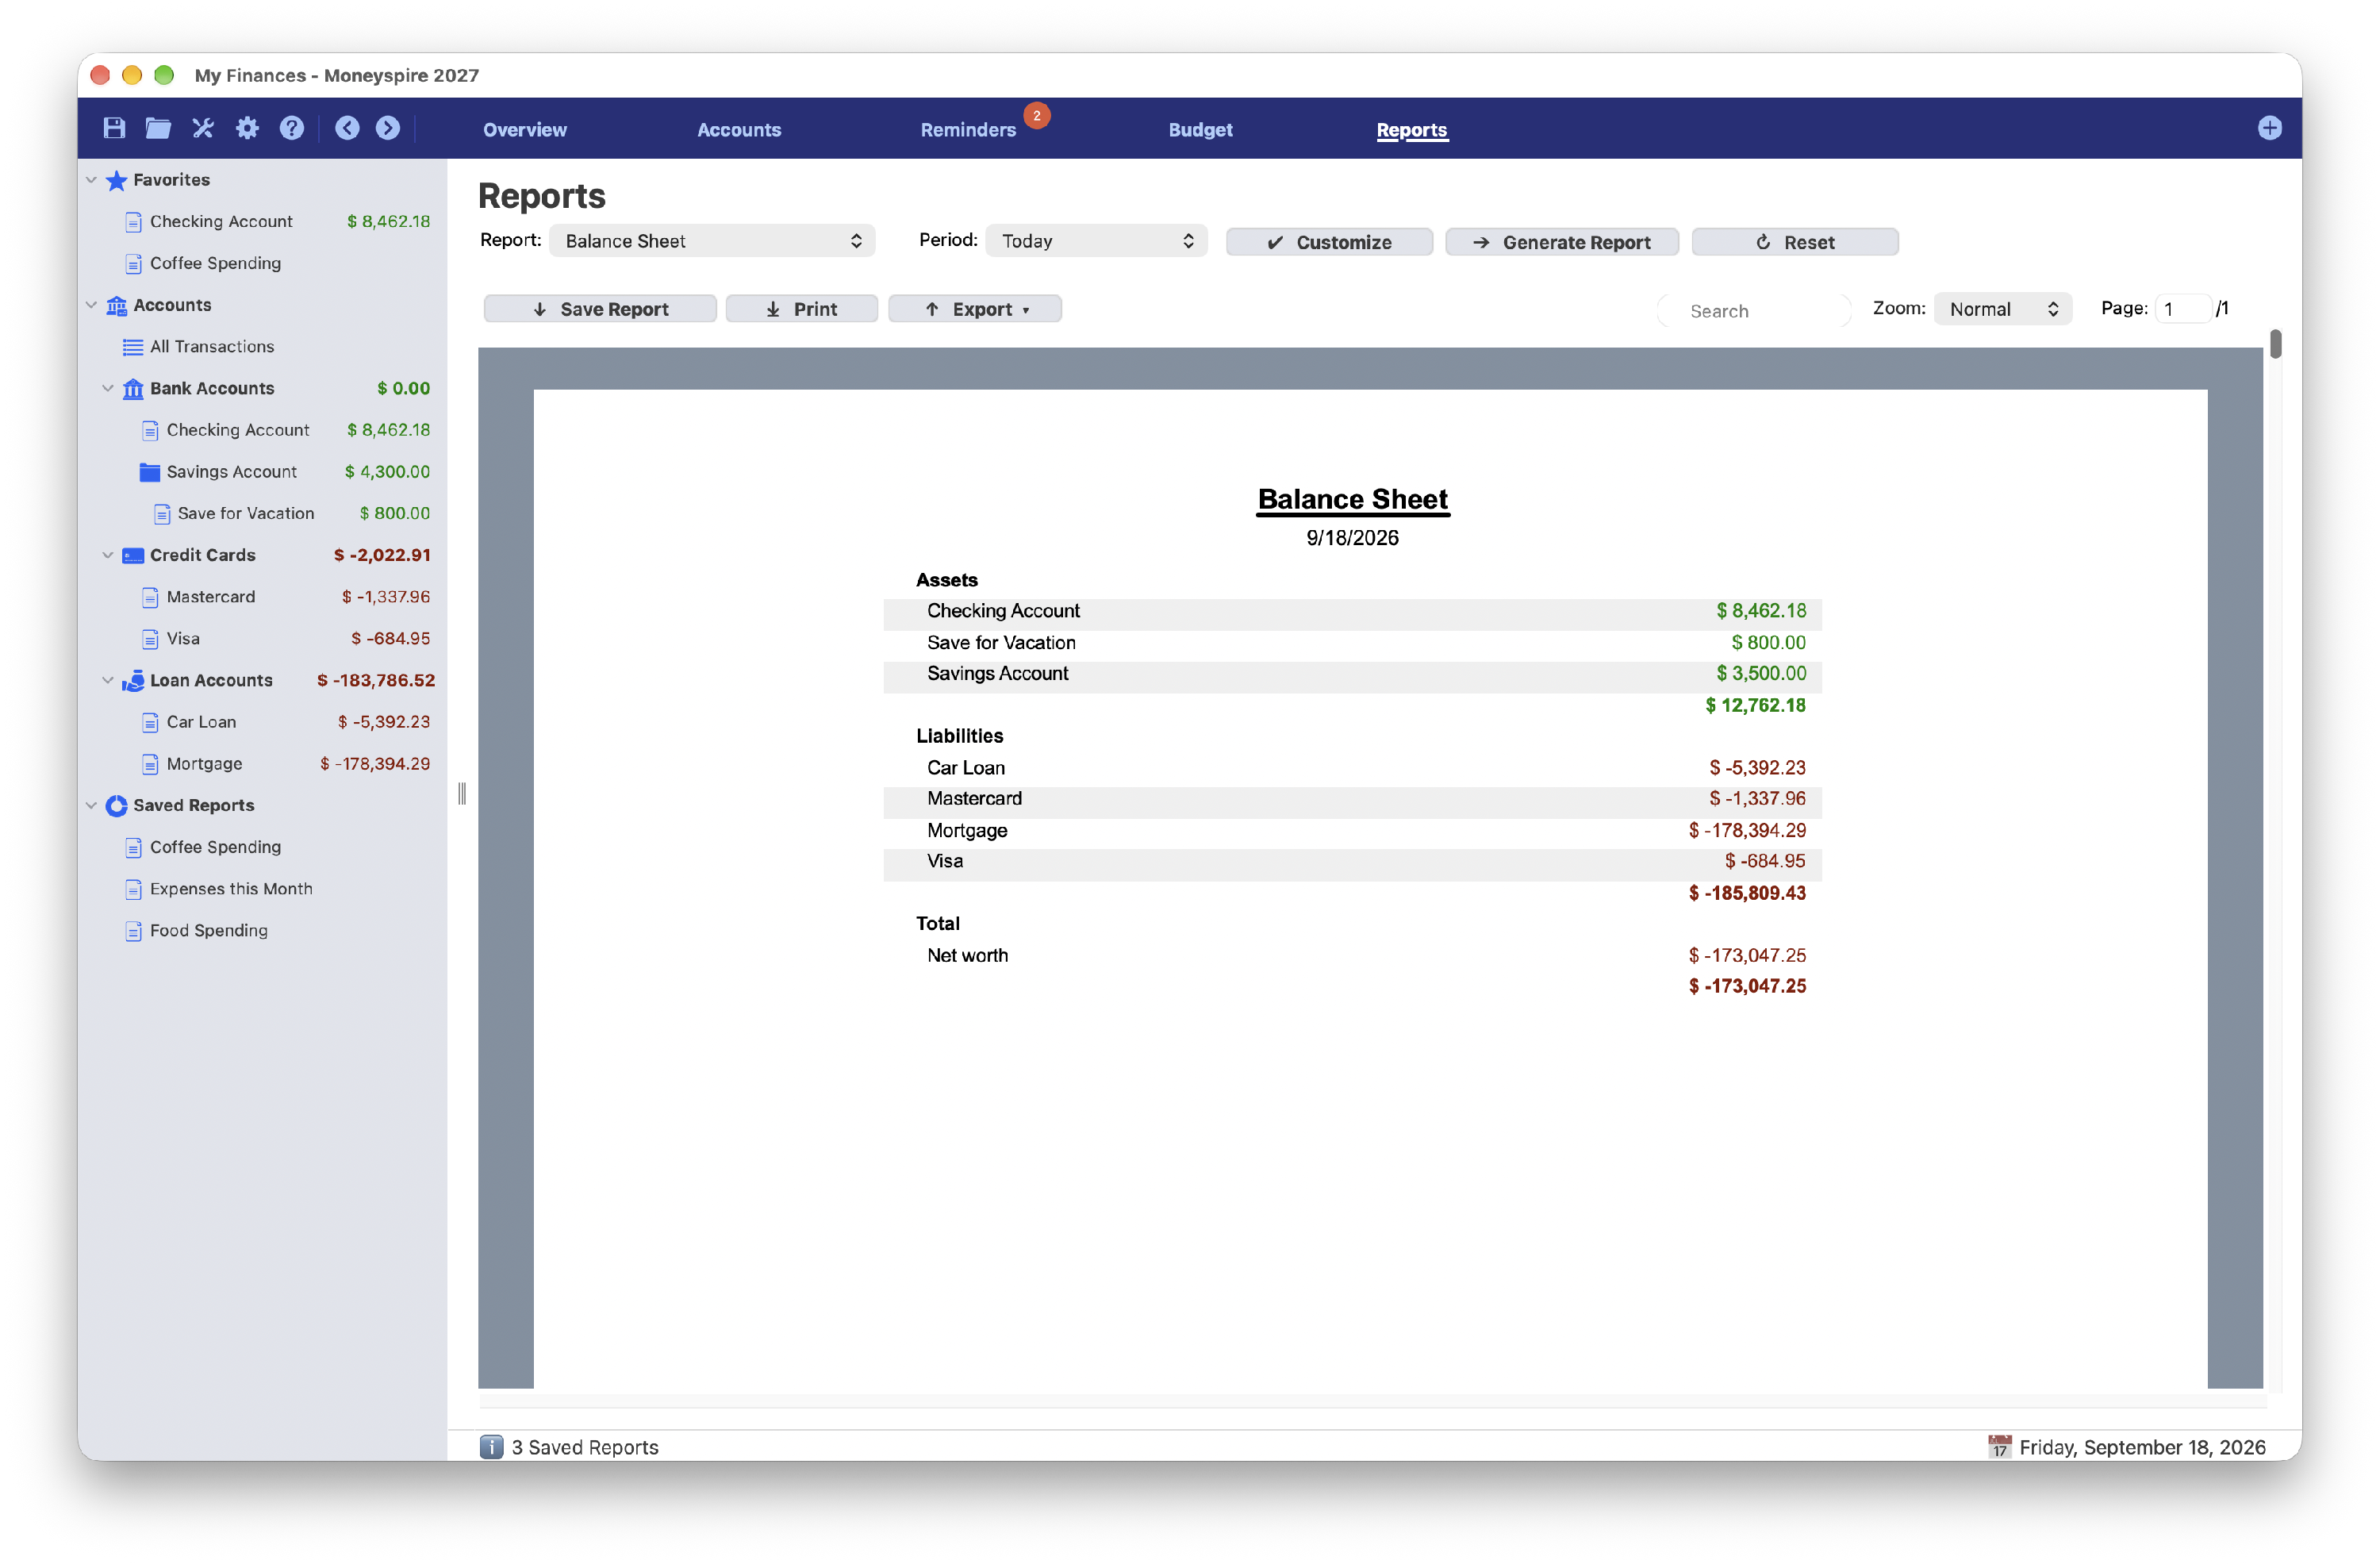Click the Page number field

click(x=2182, y=309)
